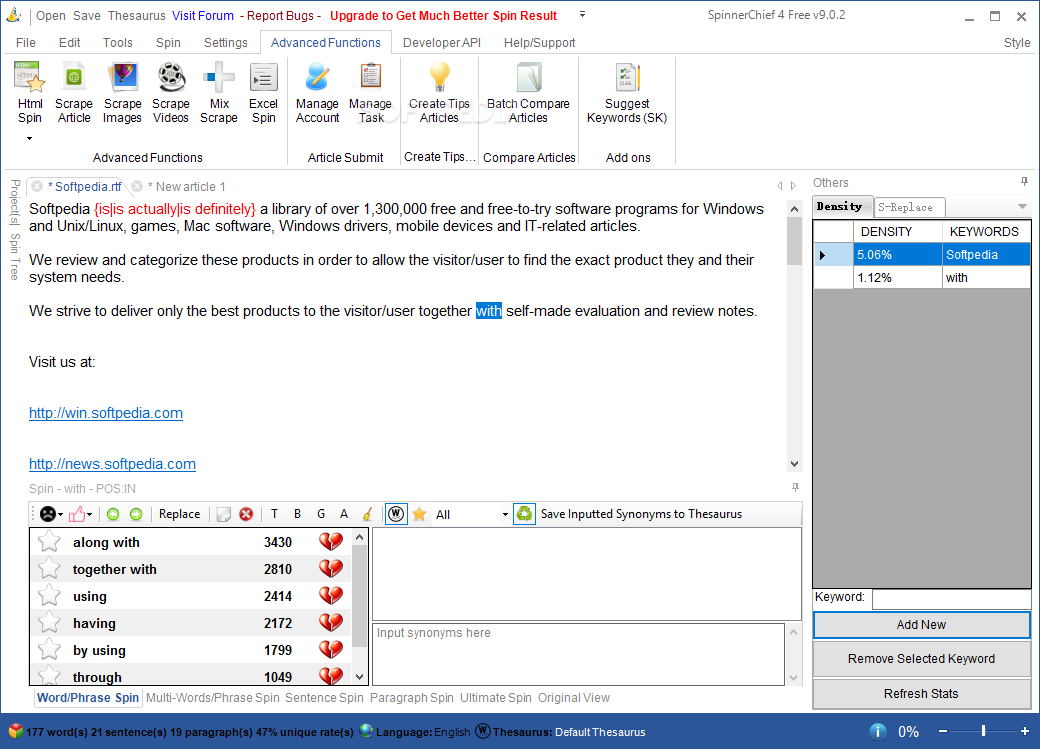Open Manage Account

(317, 93)
